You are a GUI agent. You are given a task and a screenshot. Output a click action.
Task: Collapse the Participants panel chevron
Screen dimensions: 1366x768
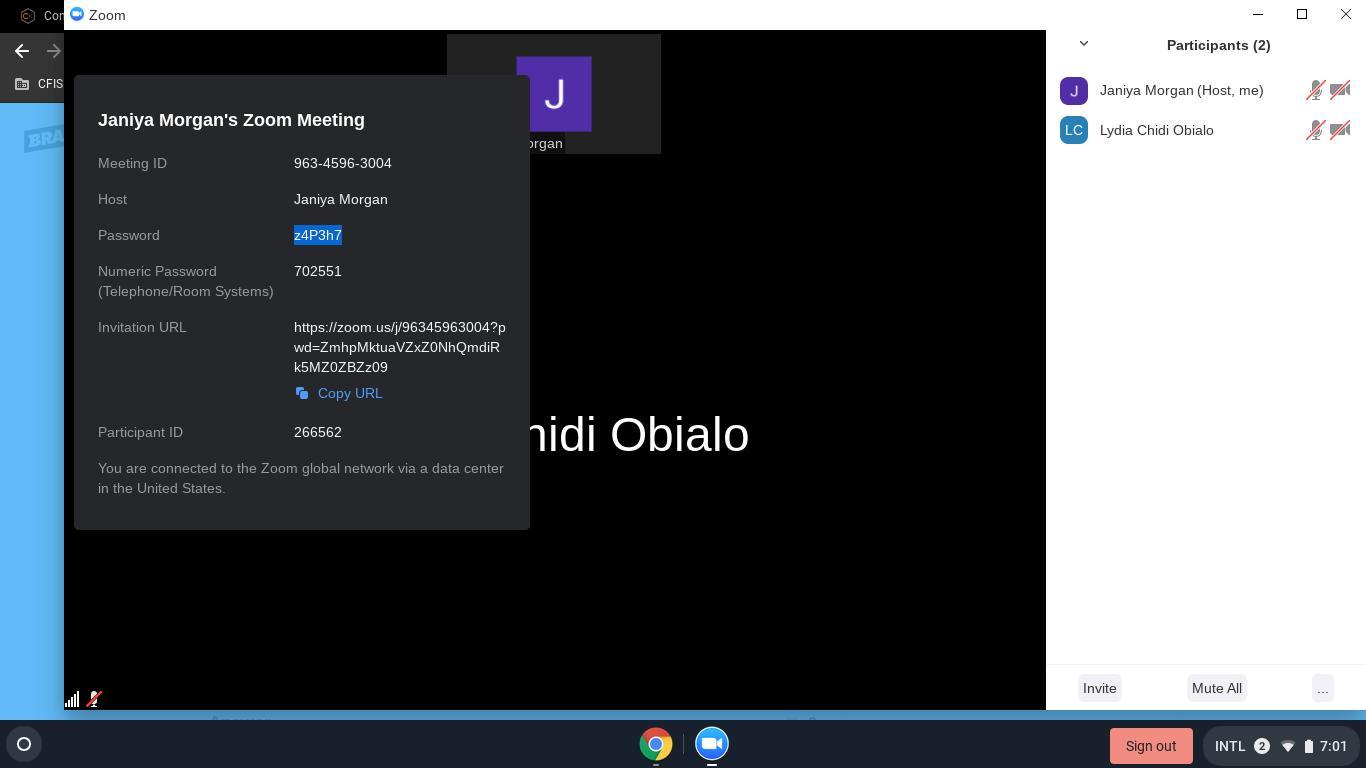(x=1083, y=44)
